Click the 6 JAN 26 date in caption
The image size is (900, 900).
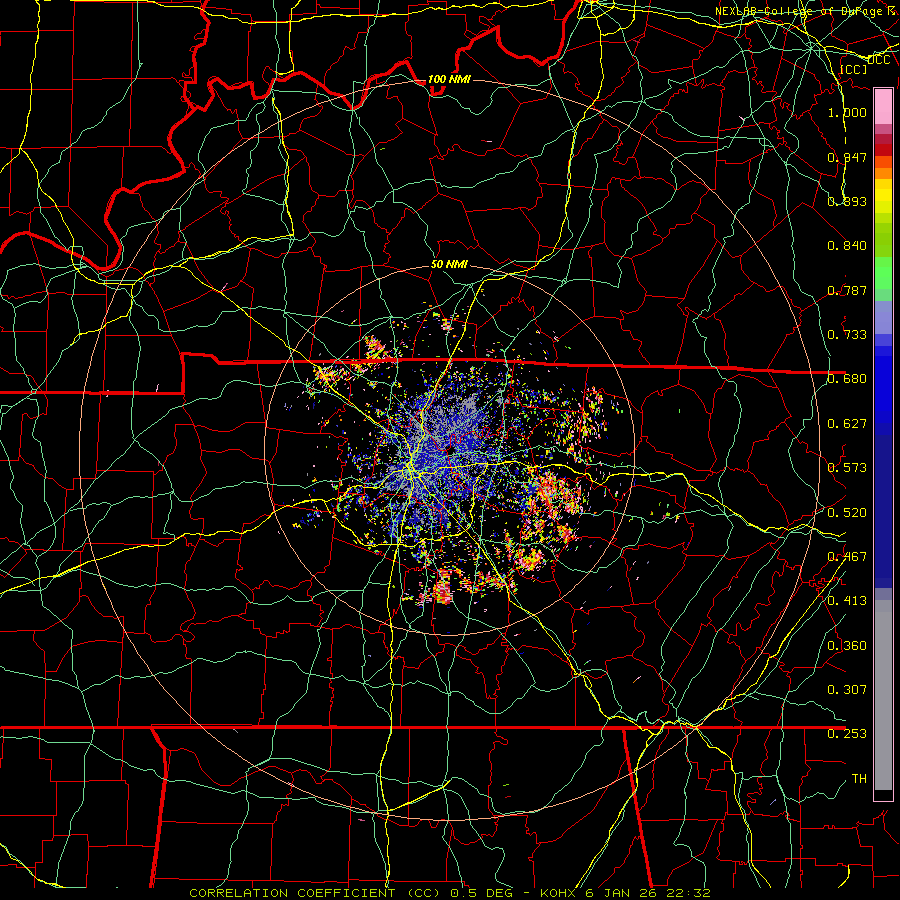[623, 893]
